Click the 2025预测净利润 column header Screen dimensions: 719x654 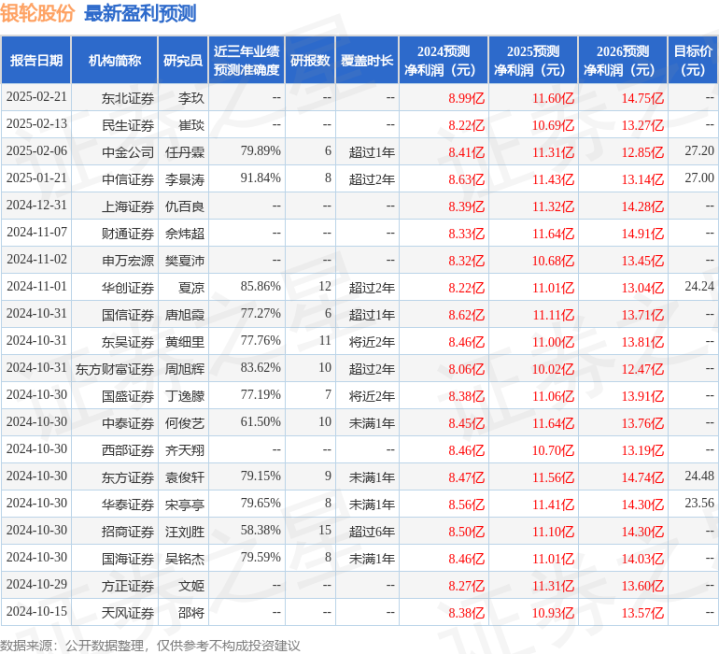coord(533,60)
